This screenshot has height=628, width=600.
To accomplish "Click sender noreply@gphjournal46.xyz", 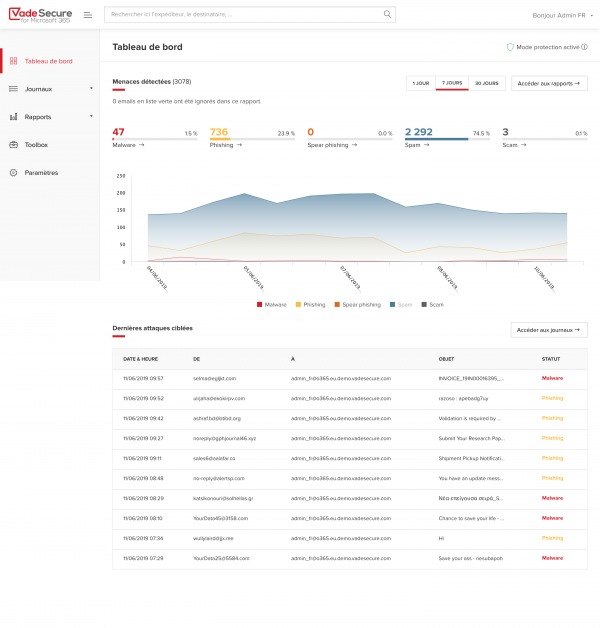I will 224,439.
